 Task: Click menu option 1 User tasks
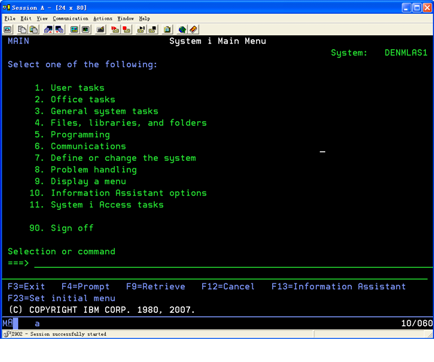pos(69,88)
